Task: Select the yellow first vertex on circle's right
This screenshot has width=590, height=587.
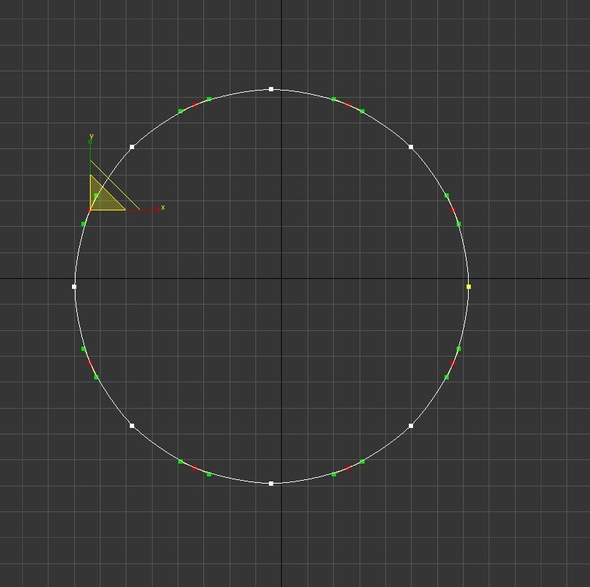Action: [468, 287]
